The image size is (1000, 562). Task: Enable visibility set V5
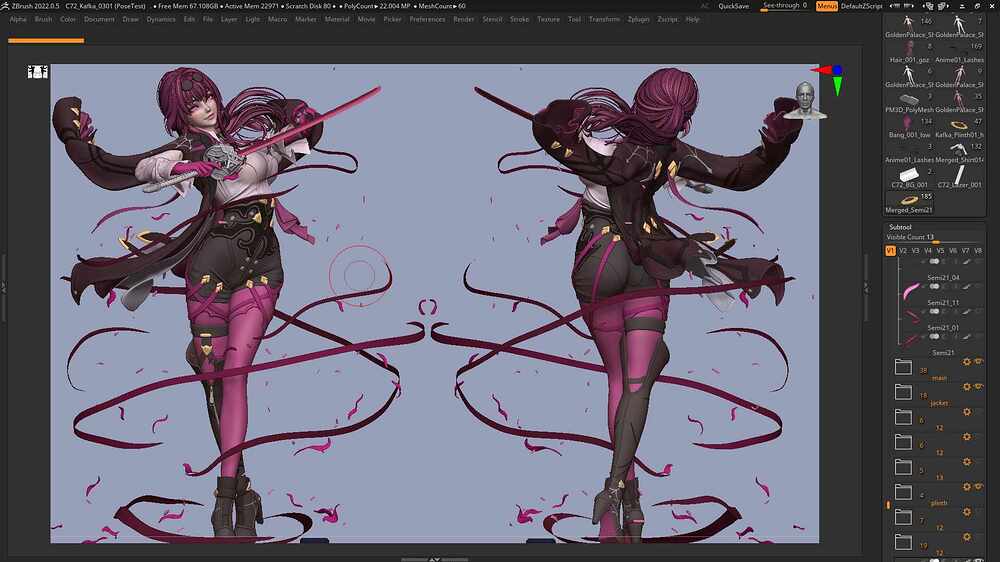point(940,251)
